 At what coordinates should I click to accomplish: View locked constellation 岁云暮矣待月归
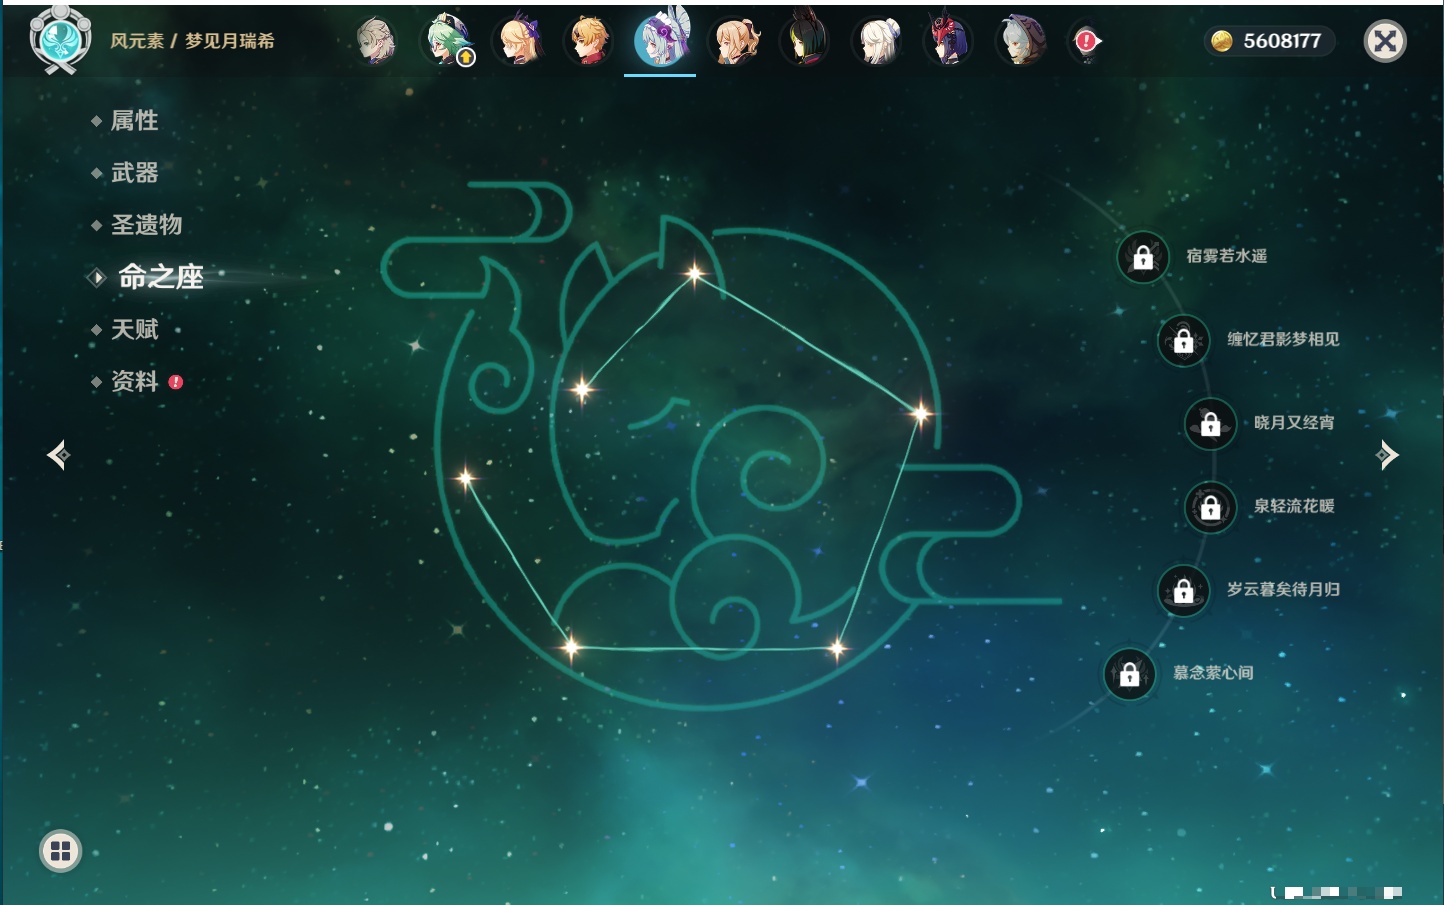click(x=1184, y=590)
